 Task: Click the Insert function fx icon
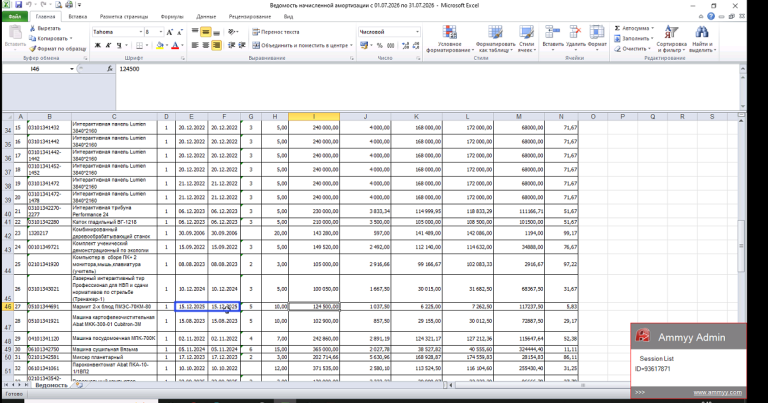click(x=110, y=69)
